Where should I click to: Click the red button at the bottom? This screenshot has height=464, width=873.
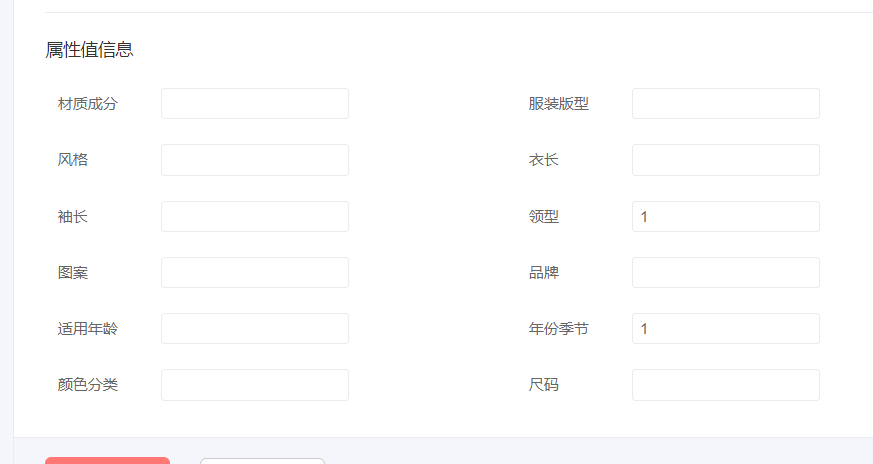[107, 461]
